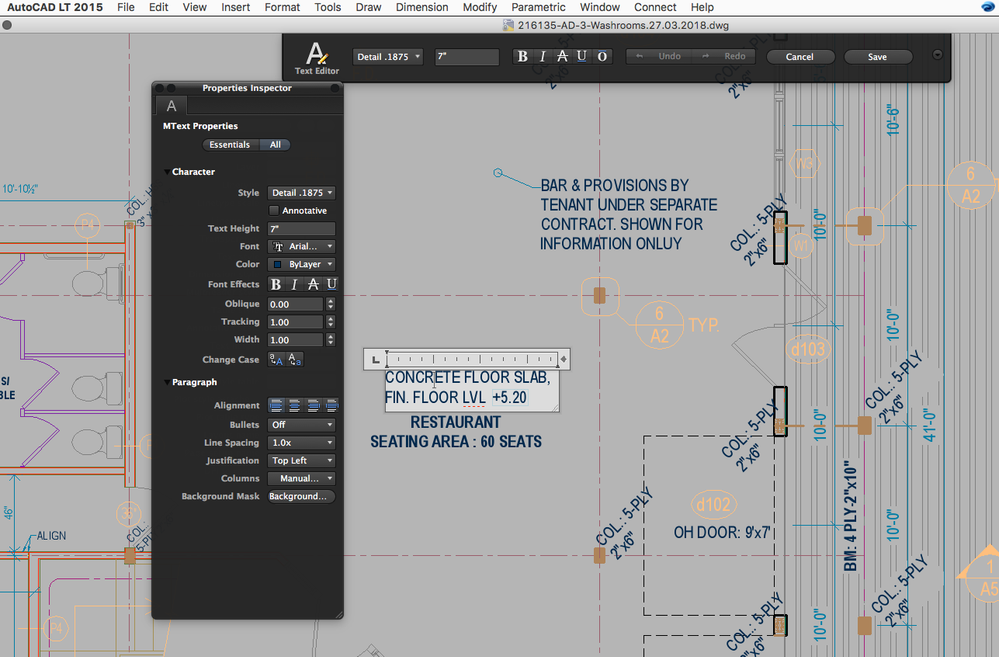Set paragraph alignment to right
This screenshot has width=999, height=657.
point(313,405)
